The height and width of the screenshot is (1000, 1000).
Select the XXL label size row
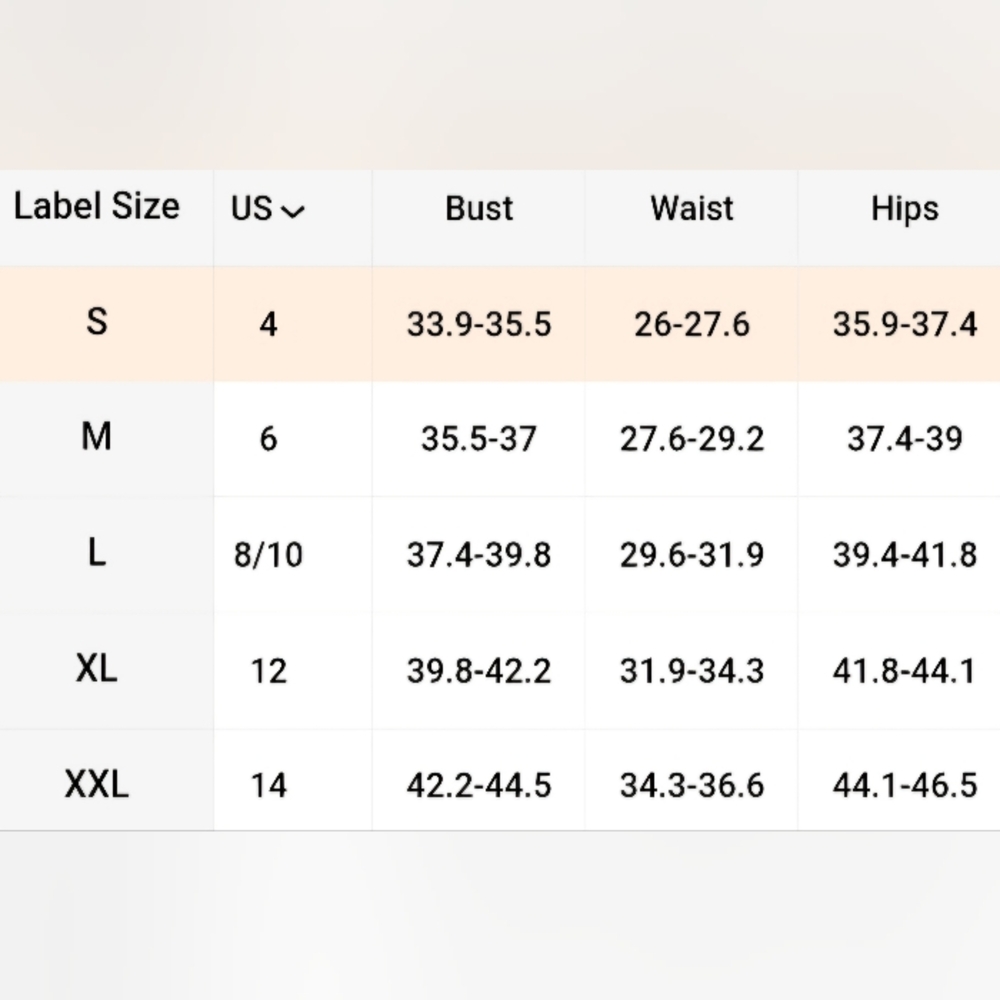pos(96,785)
